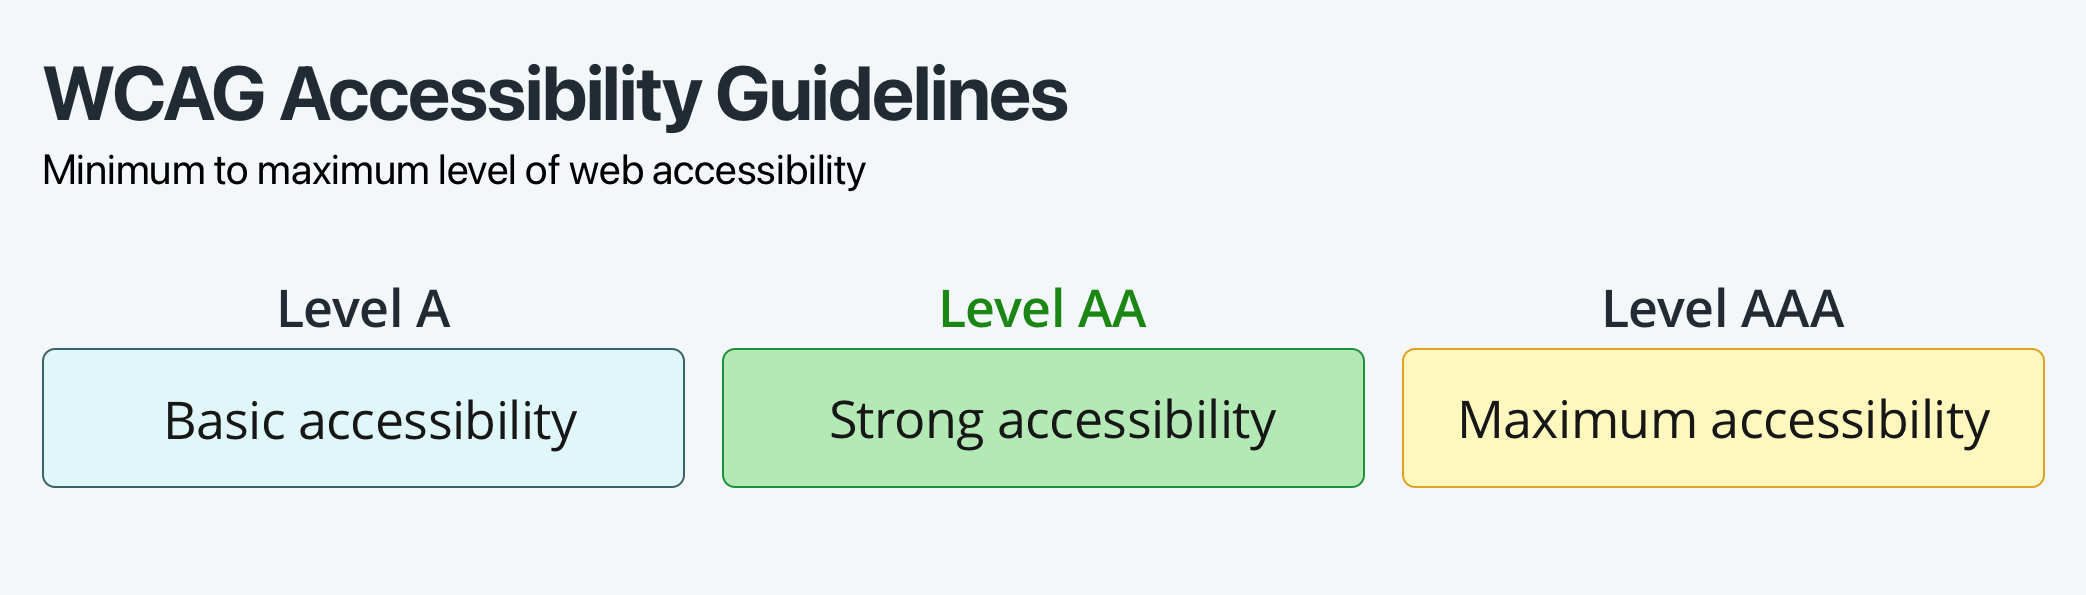Click the word 'Minimum' in the subtitle
Image resolution: width=2086 pixels, height=595 pixels.
tap(124, 171)
